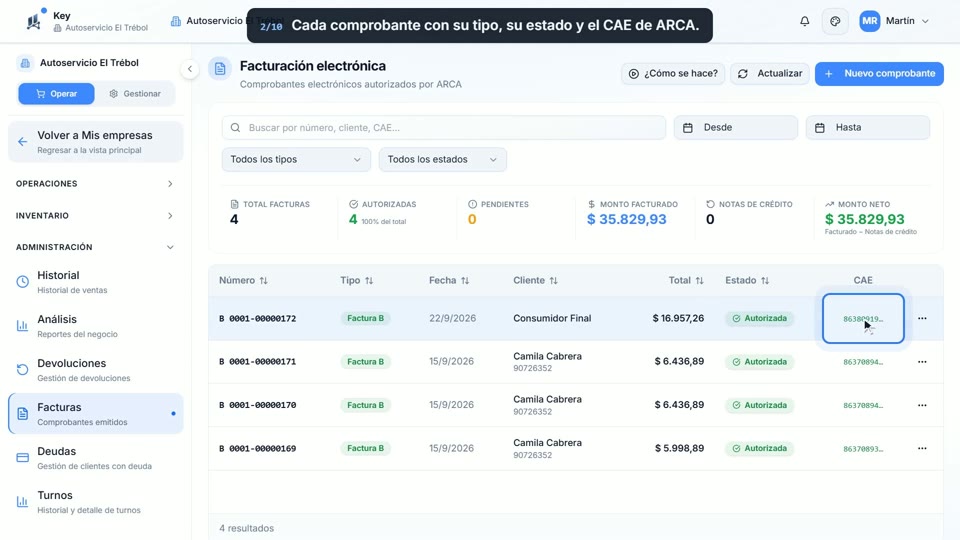Collapse the Administración section
The height and width of the screenshot is (540, 960).
tap(95, 247)
